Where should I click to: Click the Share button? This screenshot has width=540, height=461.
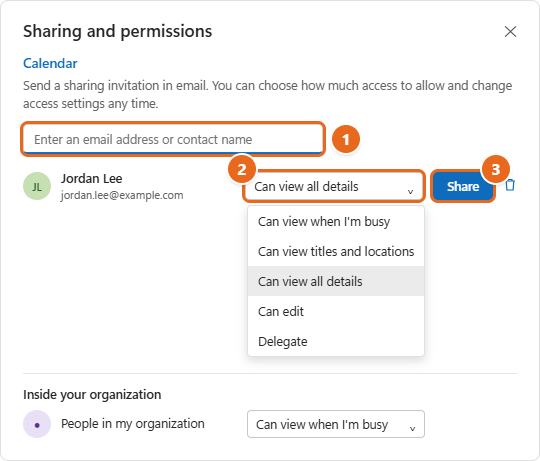tap(463, 186)
